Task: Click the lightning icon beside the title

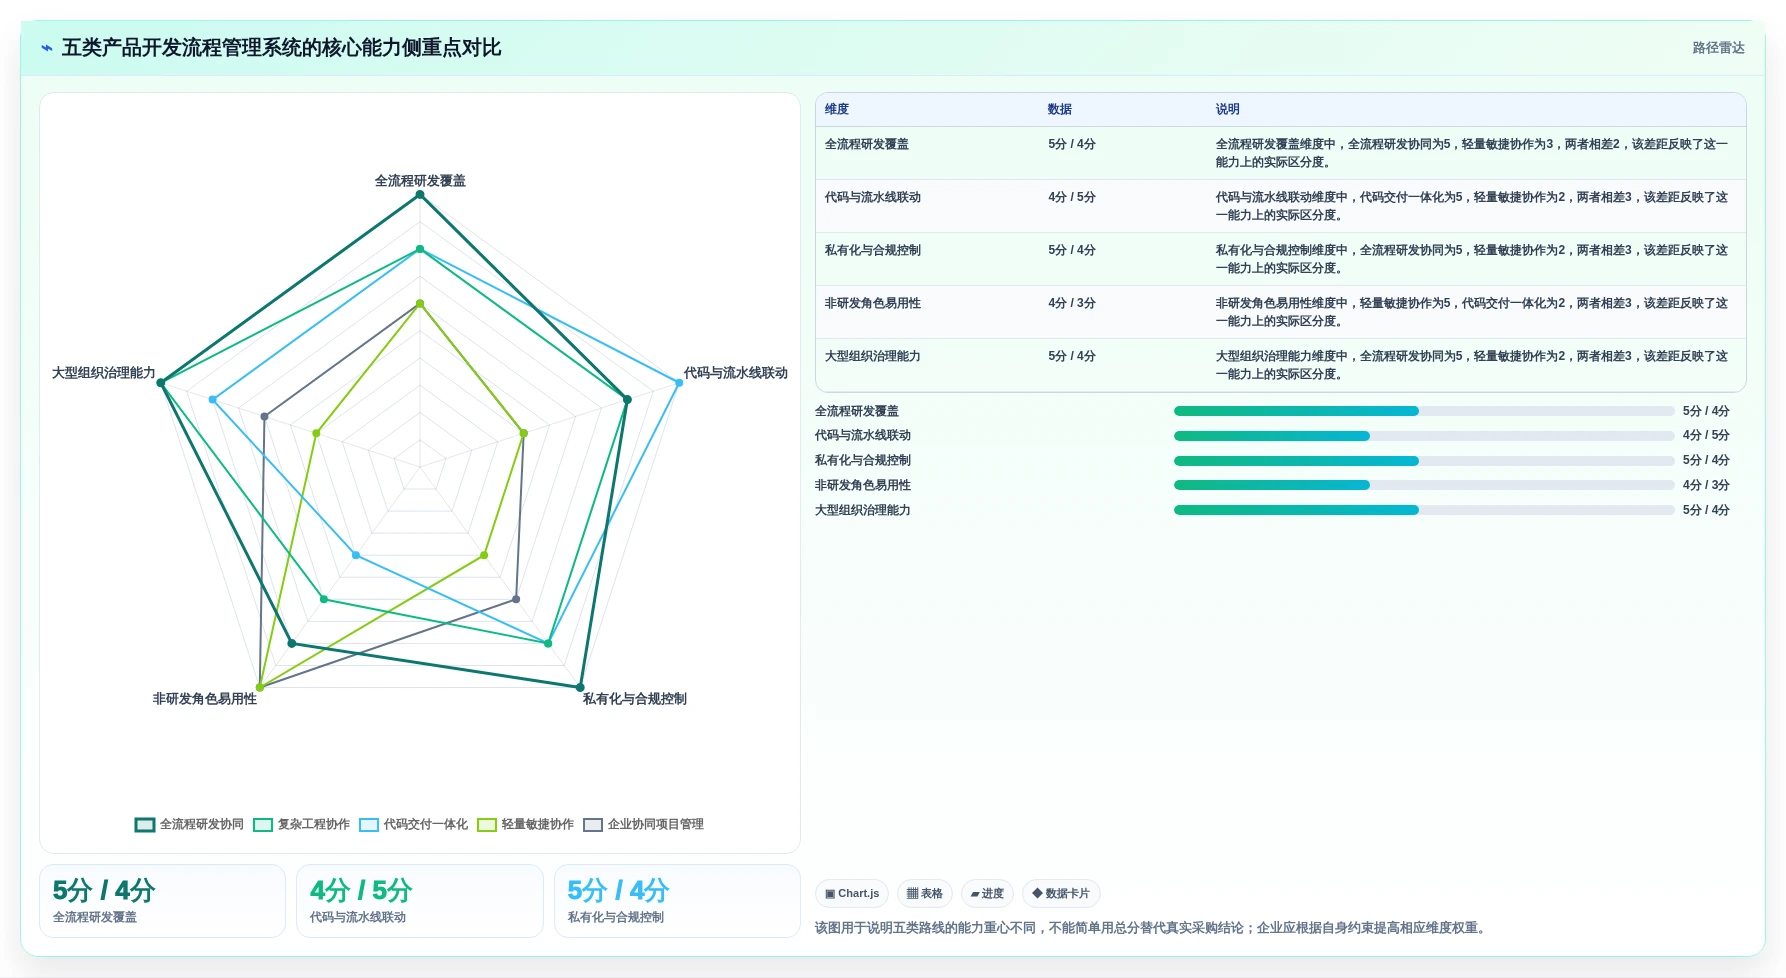Action: [x=47, y=48]
